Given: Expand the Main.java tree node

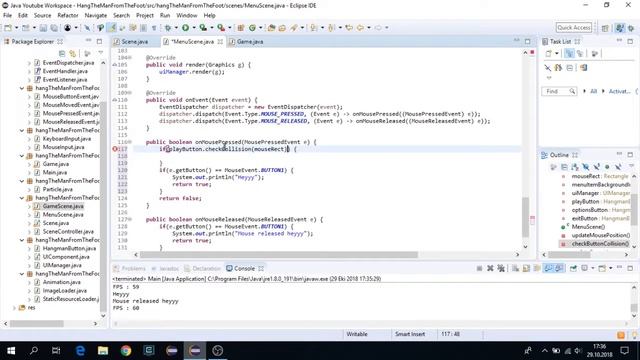Looking at the screenshot, I should click(x=29, y=173).
